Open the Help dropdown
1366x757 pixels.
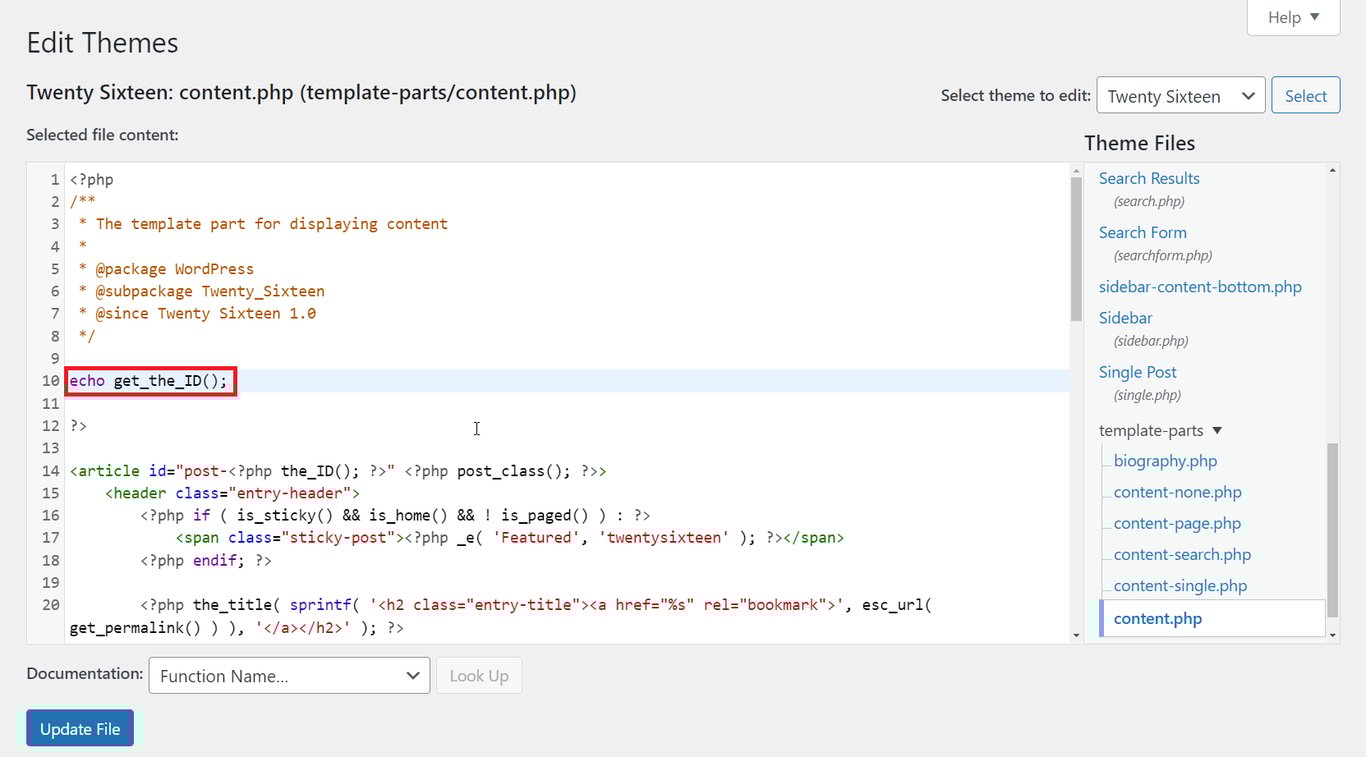(x=1292, y=17)
